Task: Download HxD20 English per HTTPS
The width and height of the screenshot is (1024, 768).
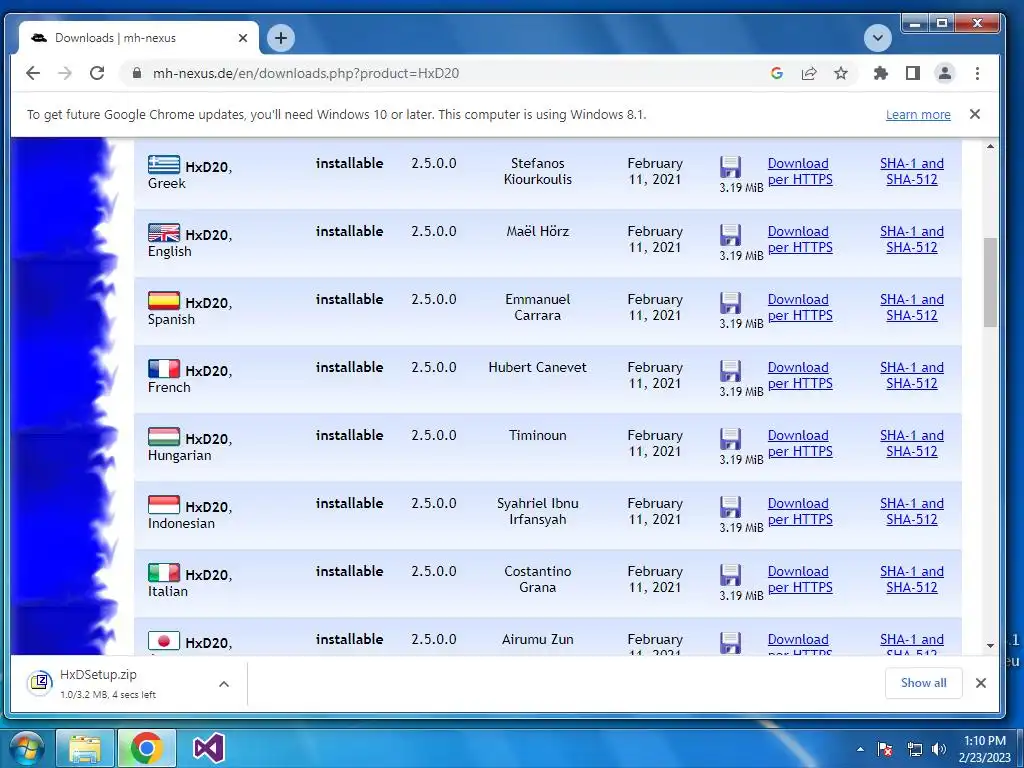Action: [800, 239]
